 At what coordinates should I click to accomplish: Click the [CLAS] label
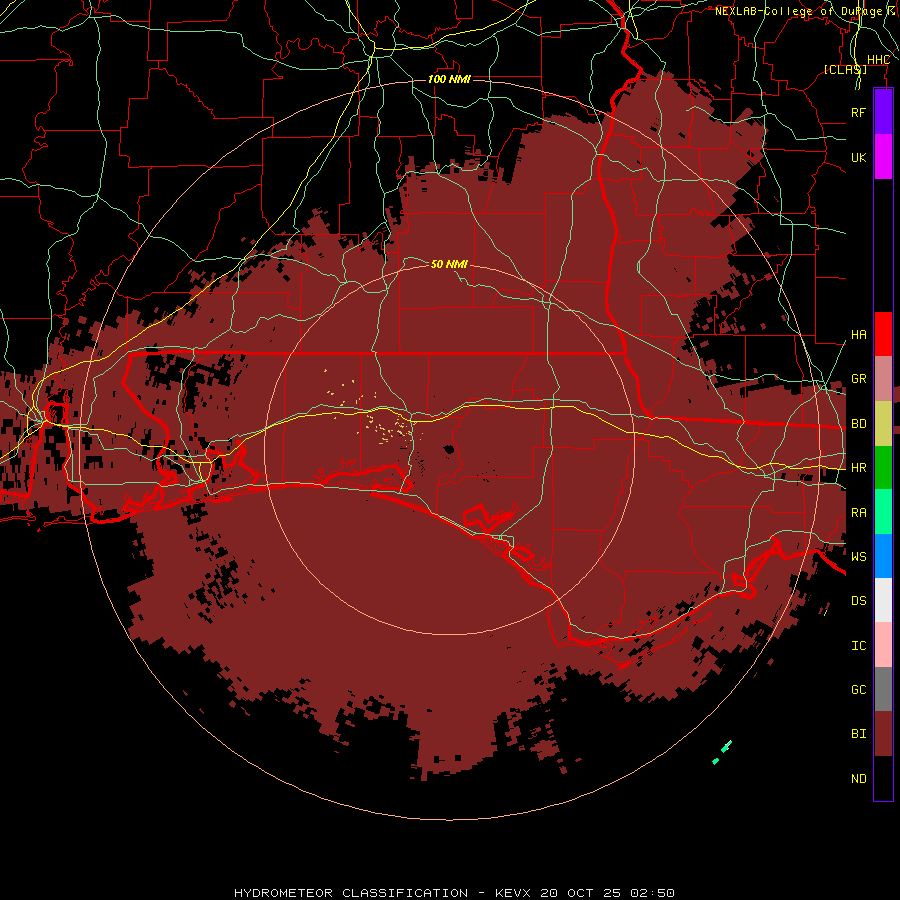point(845,69)
